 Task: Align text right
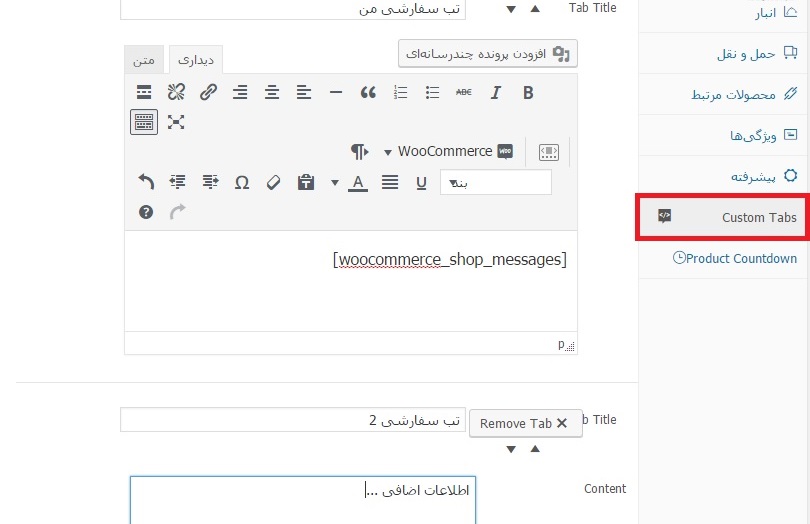(240, 93)
